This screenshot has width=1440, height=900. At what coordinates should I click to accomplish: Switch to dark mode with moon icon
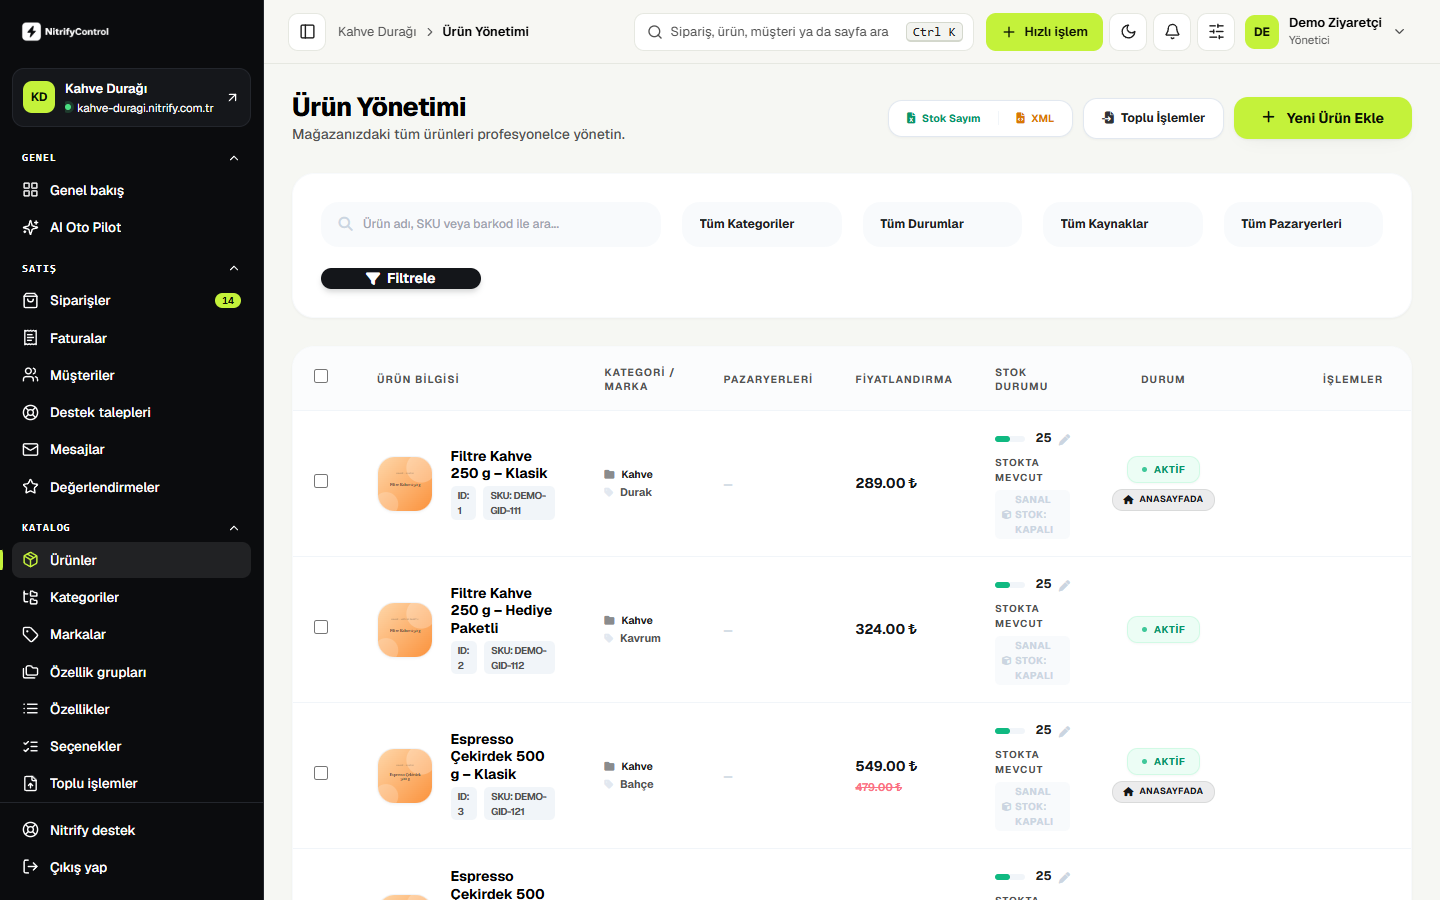pos(1129,32)
